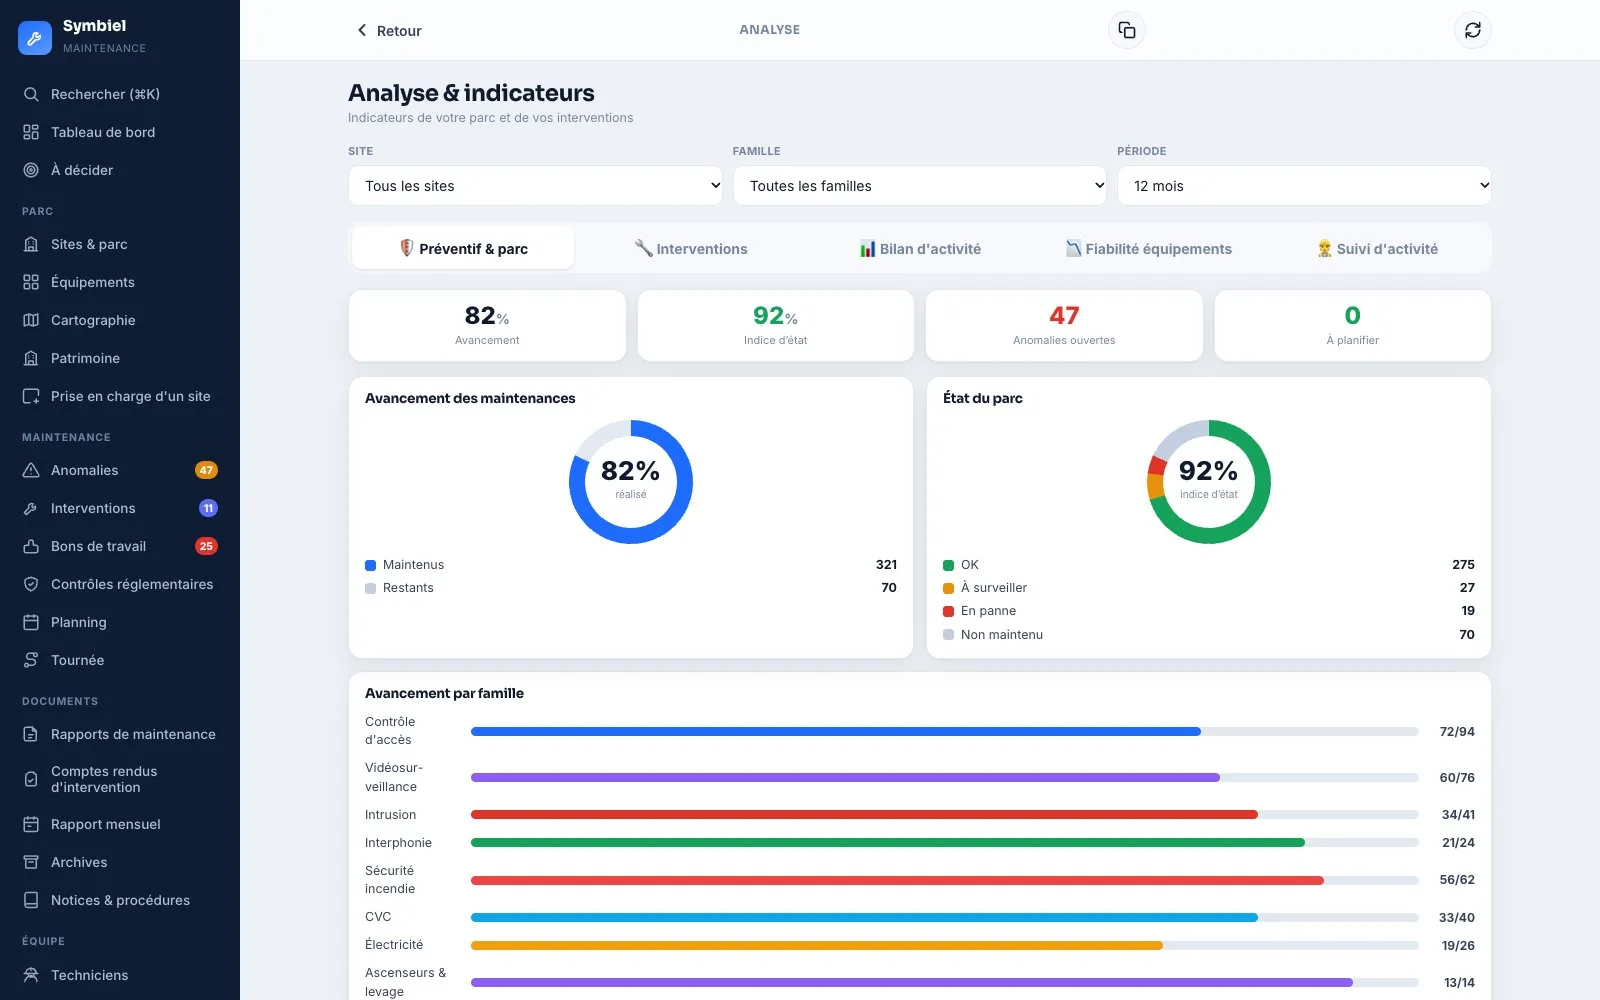The image size is (1600, 1000).
Task: Click the 82% Avancement summary card
Action: pos(487,325)
